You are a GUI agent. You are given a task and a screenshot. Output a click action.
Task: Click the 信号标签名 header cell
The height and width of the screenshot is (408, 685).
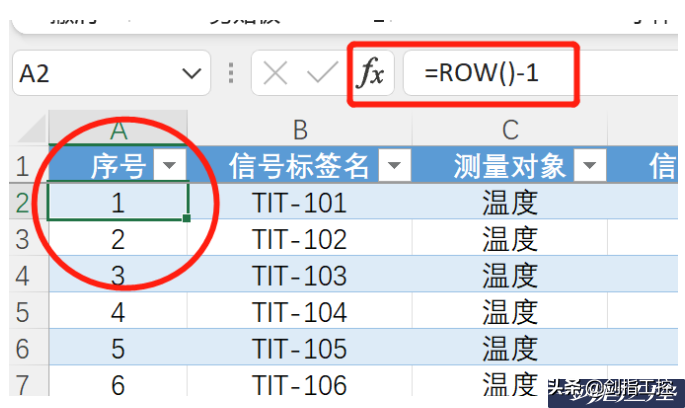click(300, 165)
